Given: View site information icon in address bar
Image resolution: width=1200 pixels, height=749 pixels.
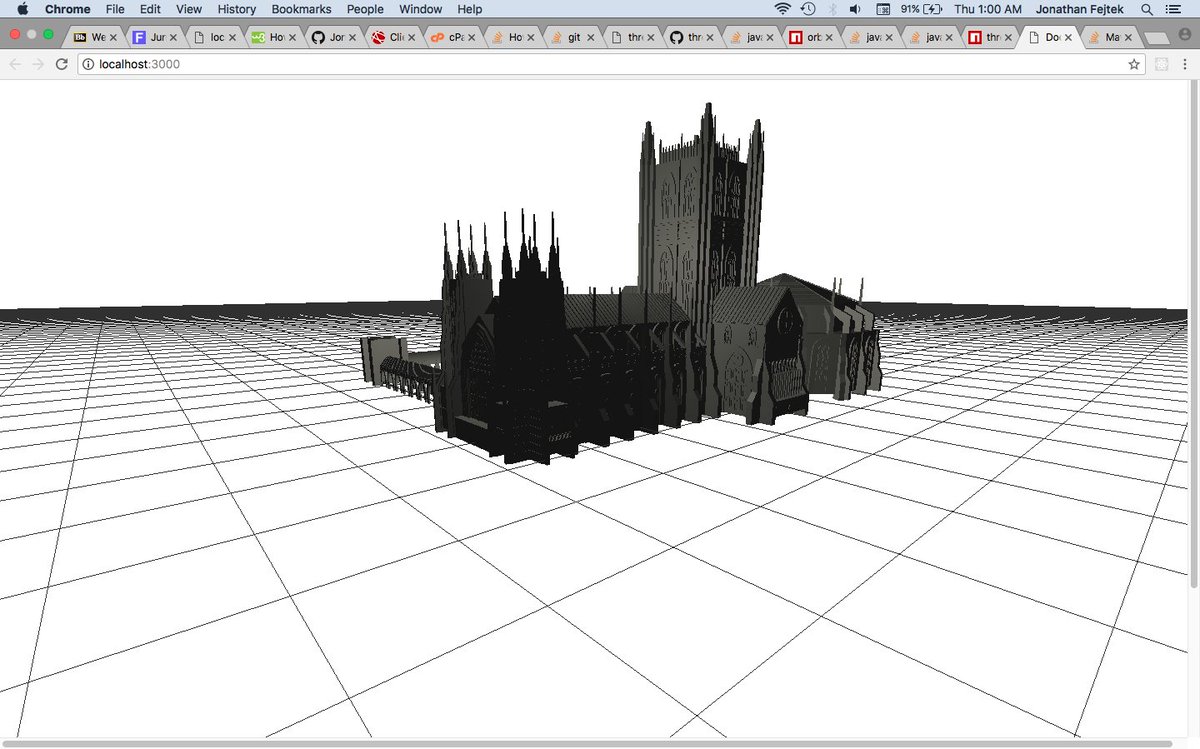Looking at the screenshot, I should (x=88, y=64).
